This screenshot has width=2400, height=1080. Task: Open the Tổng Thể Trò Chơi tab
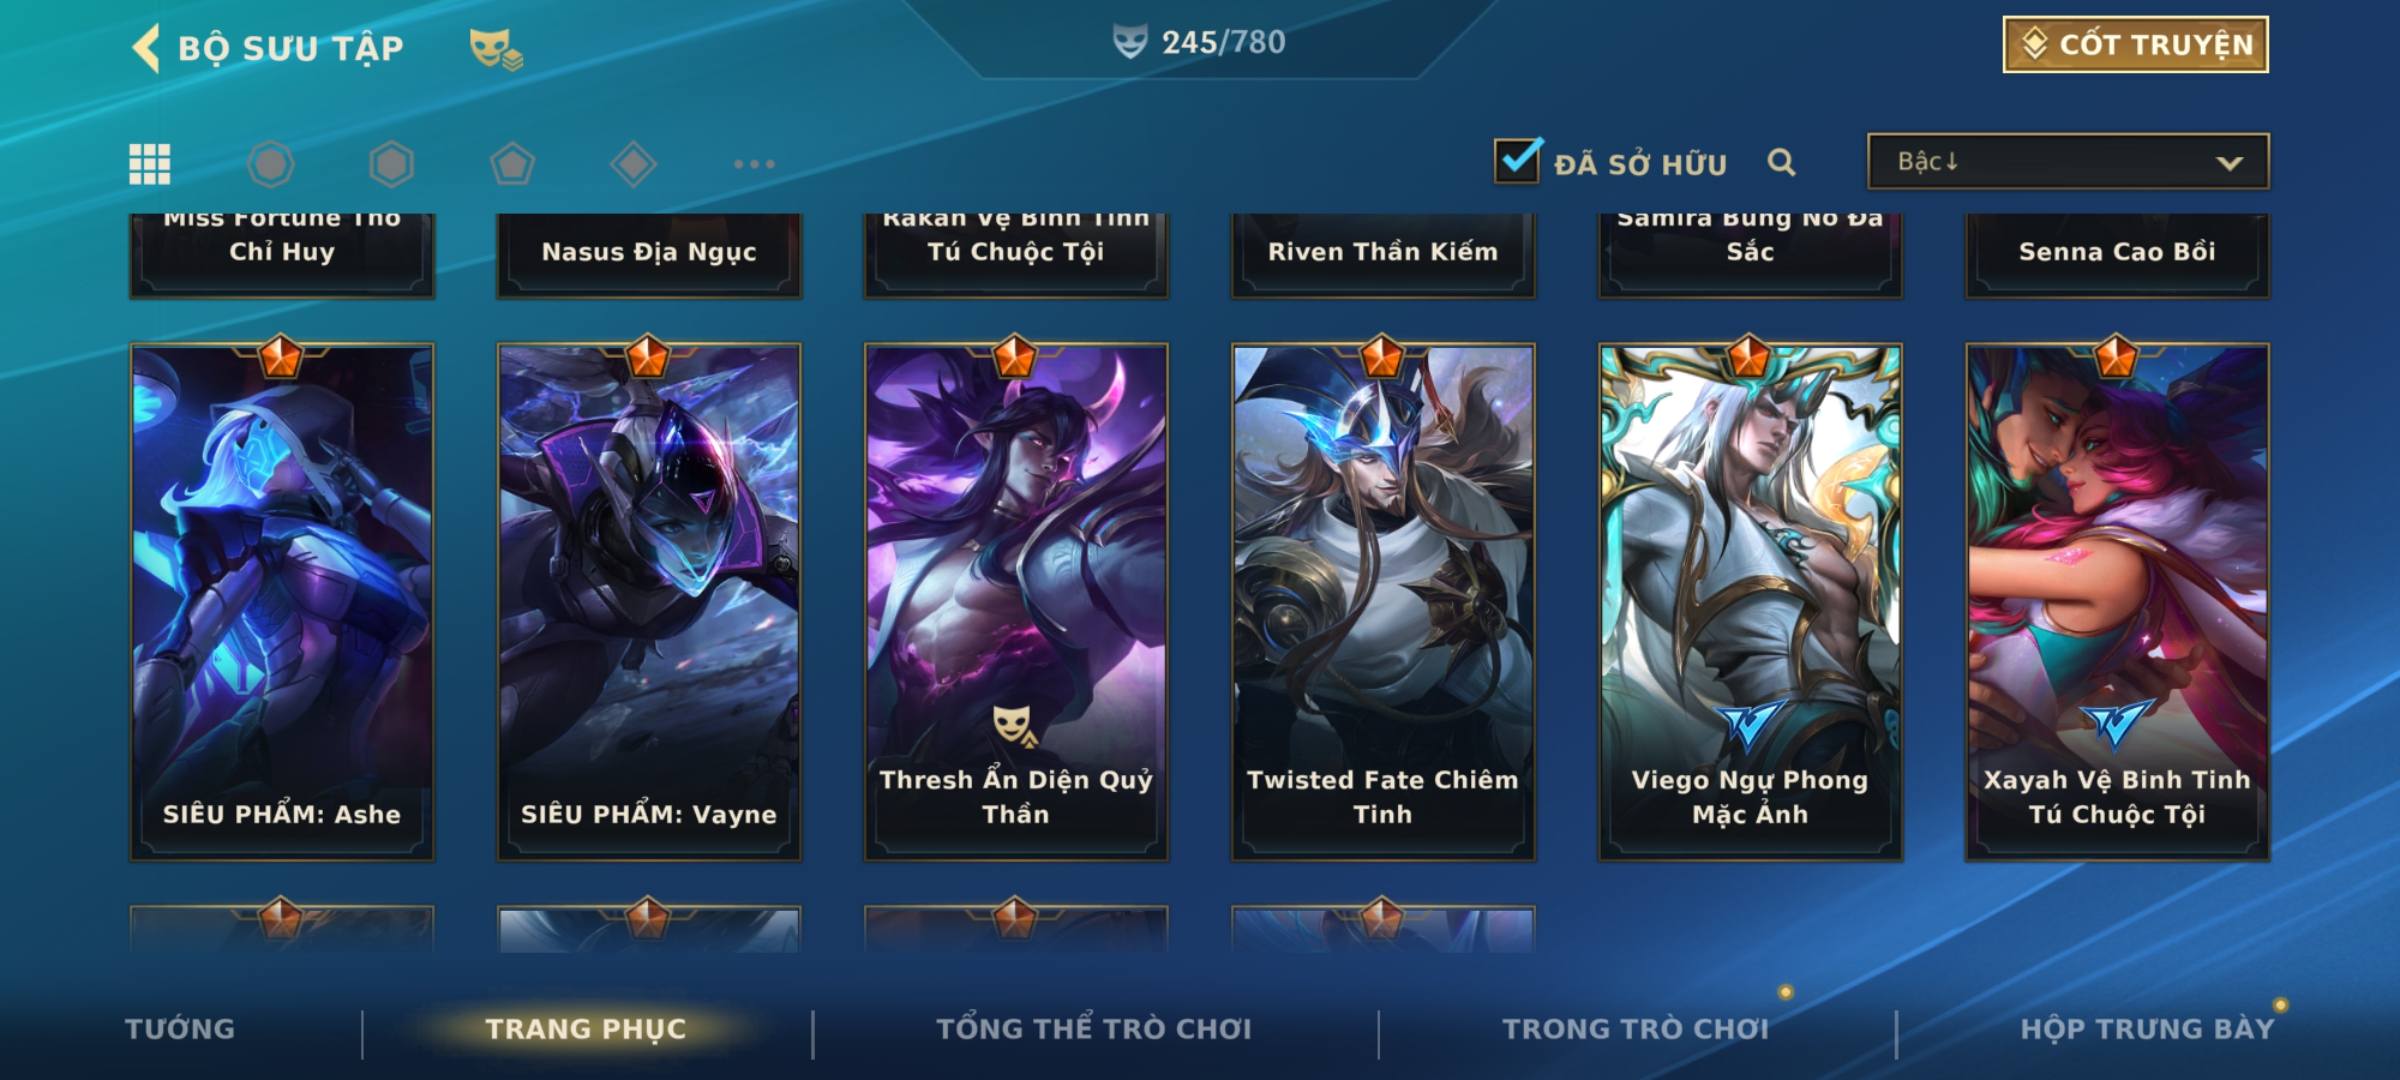click(x=1094, y=1029)
